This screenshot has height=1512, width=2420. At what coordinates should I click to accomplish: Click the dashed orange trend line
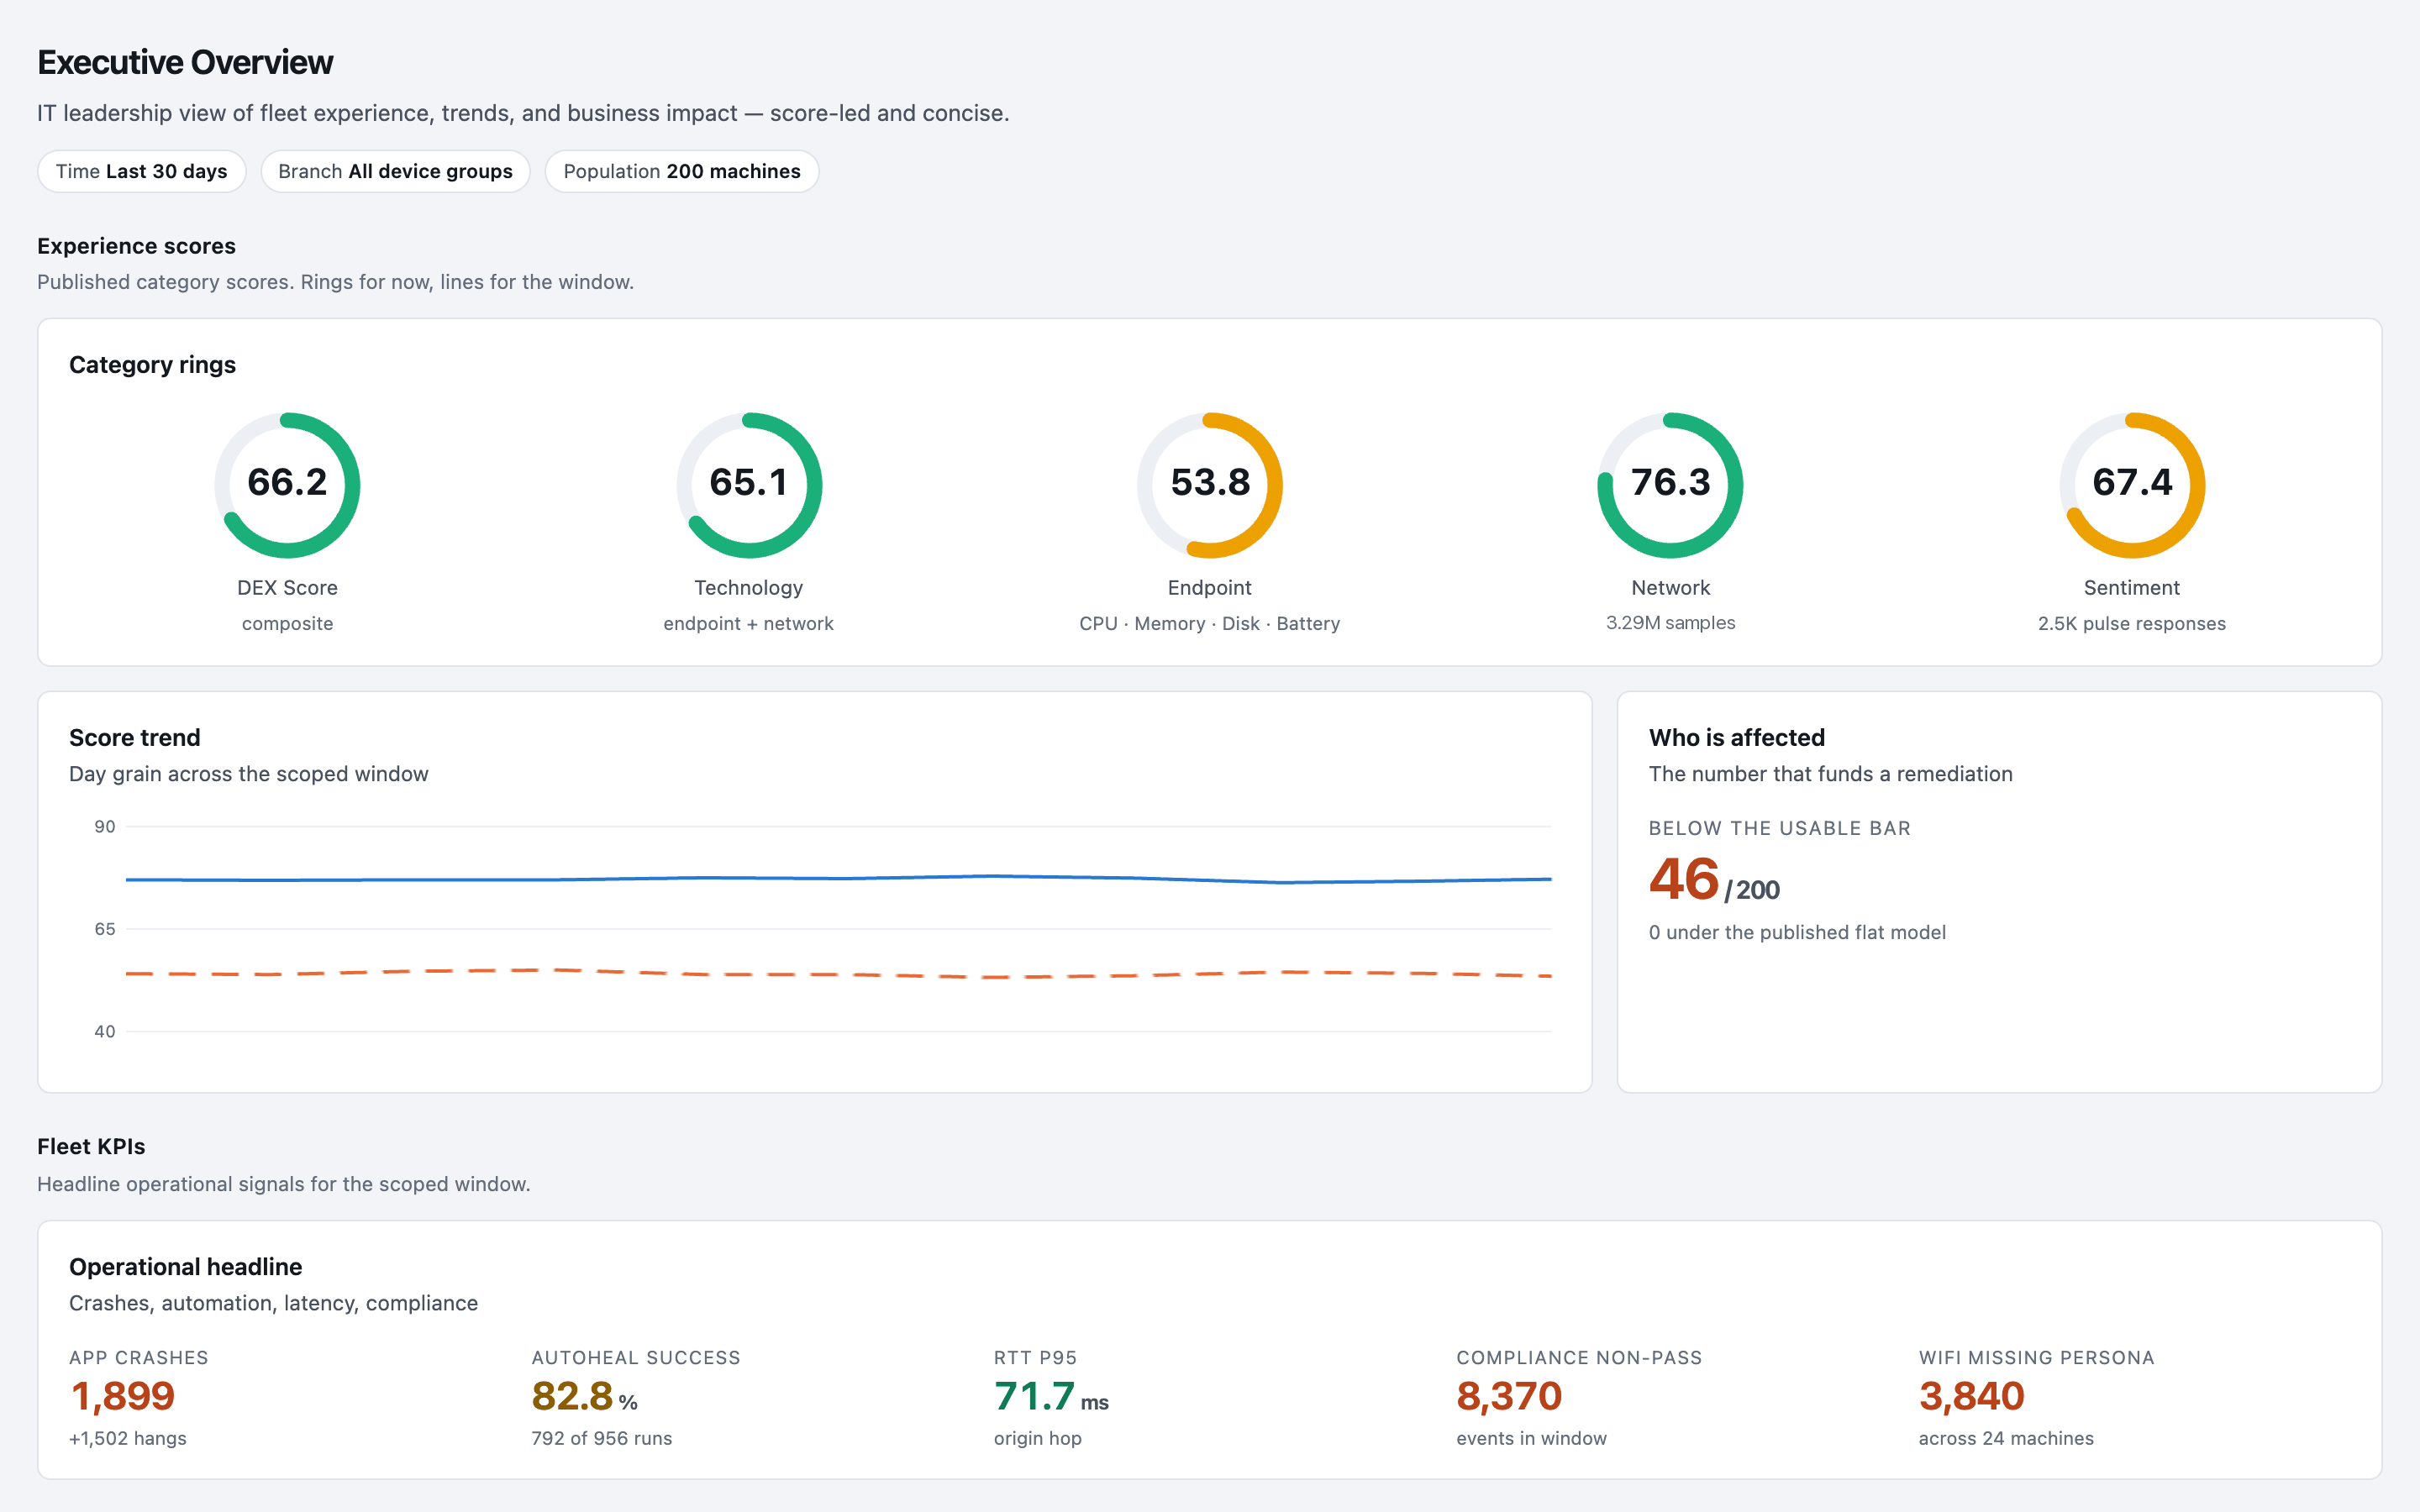click(838, 973)
